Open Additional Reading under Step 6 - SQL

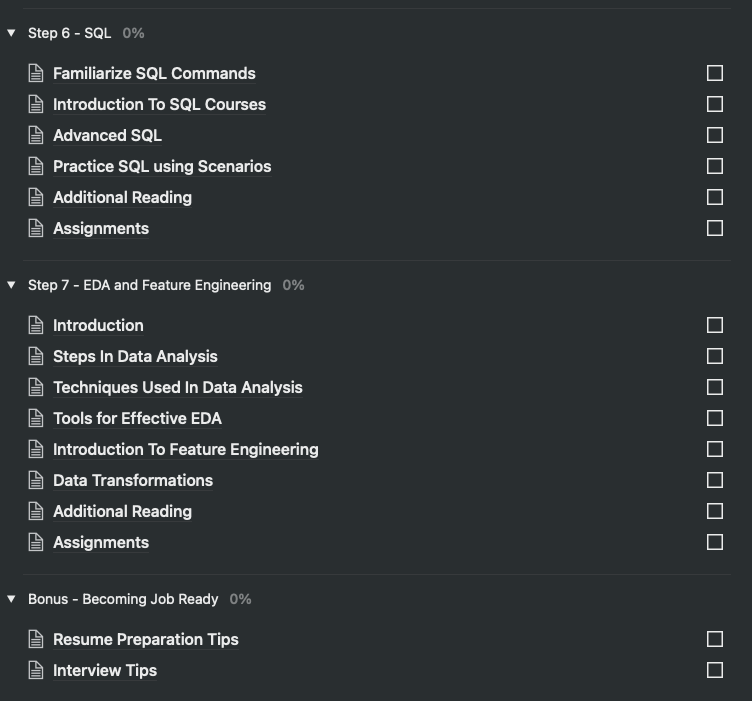(x=122, y=197)
